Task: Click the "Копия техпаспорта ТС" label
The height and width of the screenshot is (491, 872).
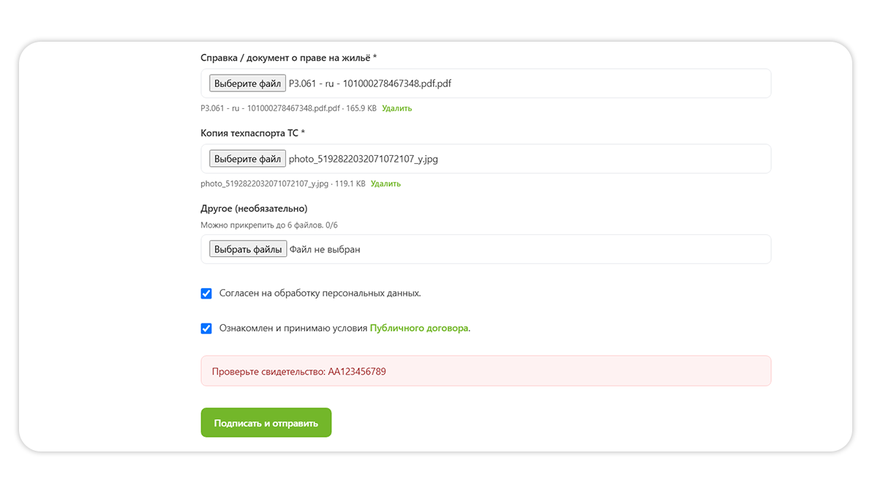Action: pyautogui.click(x=252, y=133)
